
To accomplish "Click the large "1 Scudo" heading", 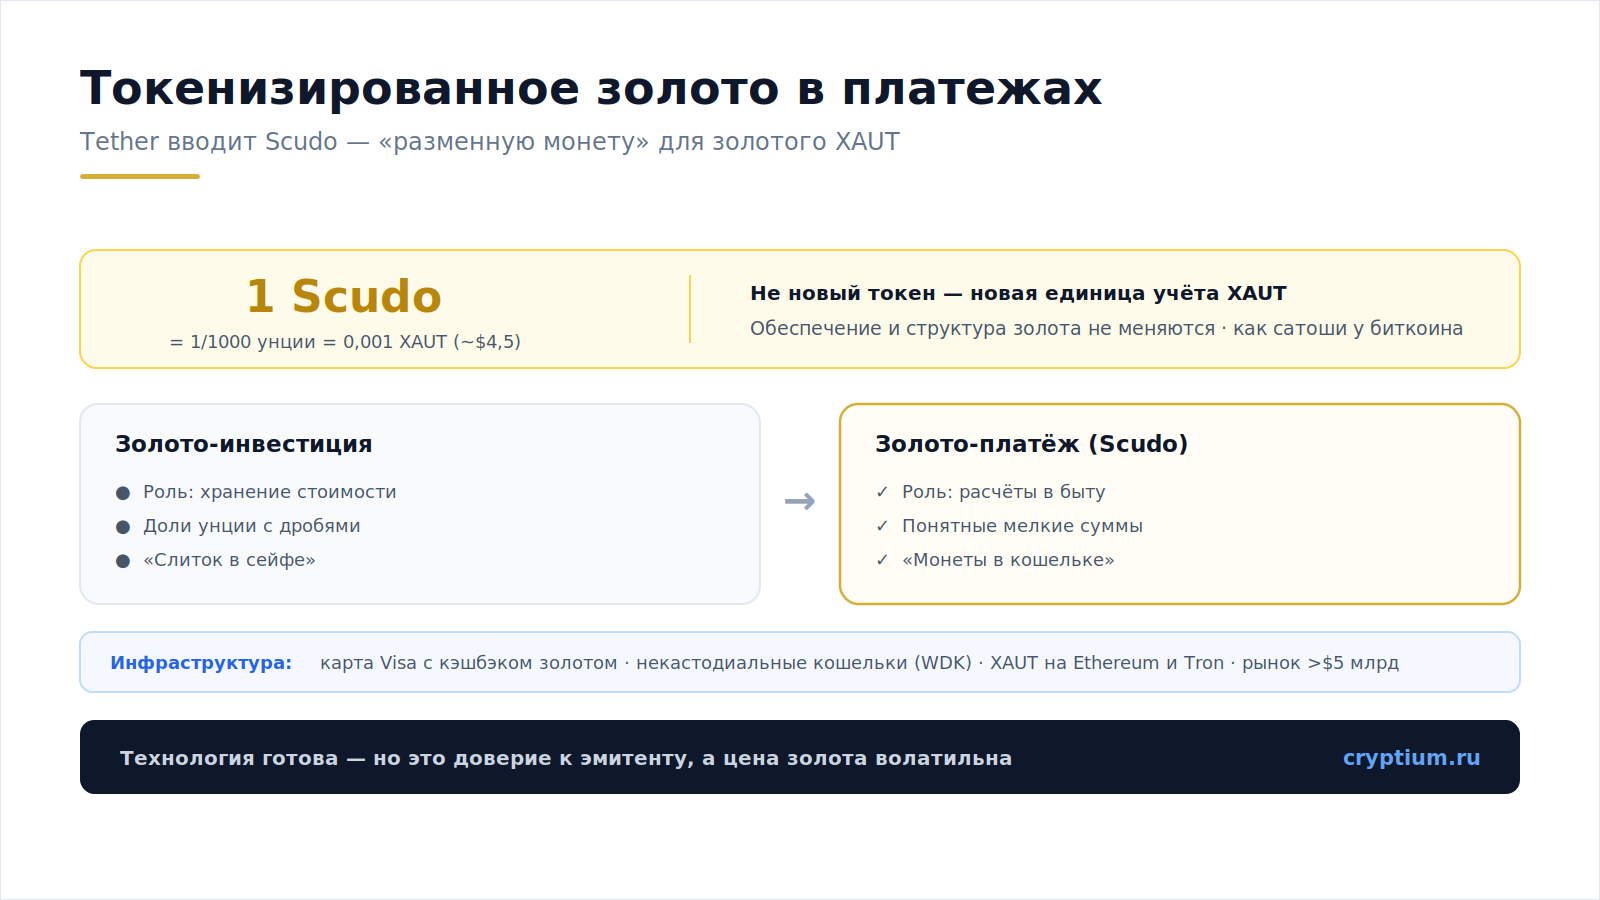I will (x=345, y=297).
